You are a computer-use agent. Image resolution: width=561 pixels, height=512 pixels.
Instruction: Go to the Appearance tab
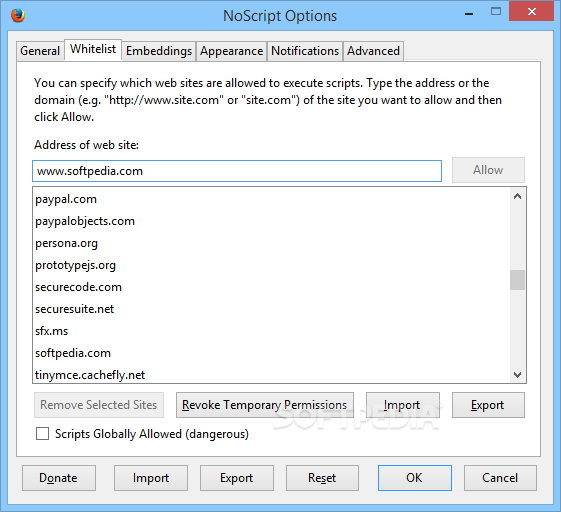(x=232, y=51)
